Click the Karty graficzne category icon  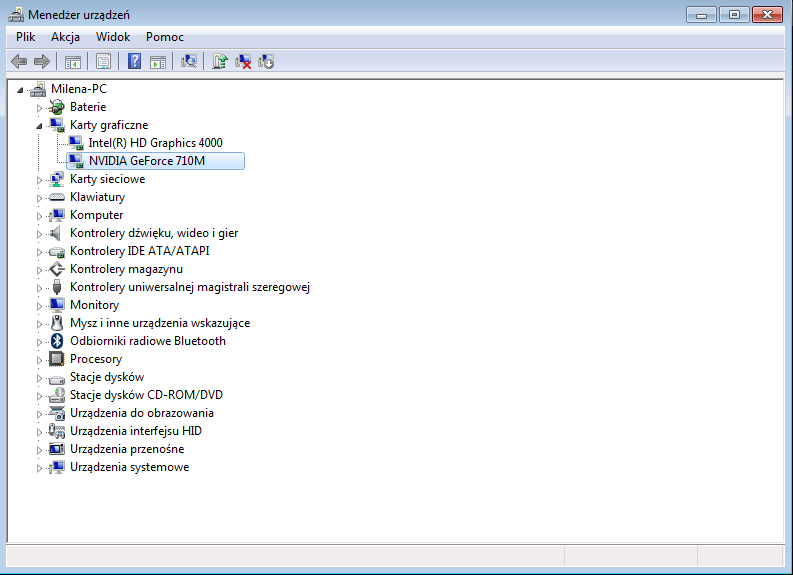(57, 125)
